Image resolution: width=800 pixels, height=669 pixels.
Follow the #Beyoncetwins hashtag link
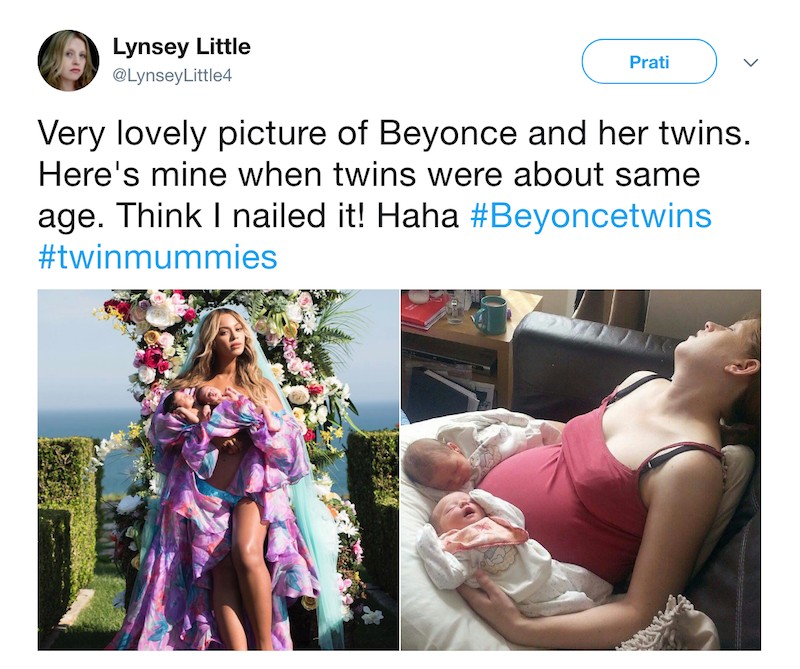[x=590, y=216]
